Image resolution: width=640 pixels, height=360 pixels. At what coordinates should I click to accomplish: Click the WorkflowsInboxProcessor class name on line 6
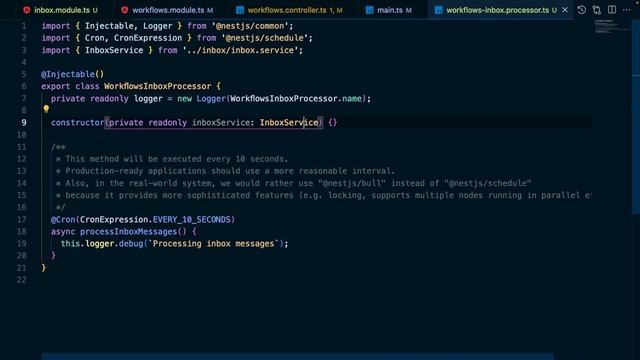[157, 86]
